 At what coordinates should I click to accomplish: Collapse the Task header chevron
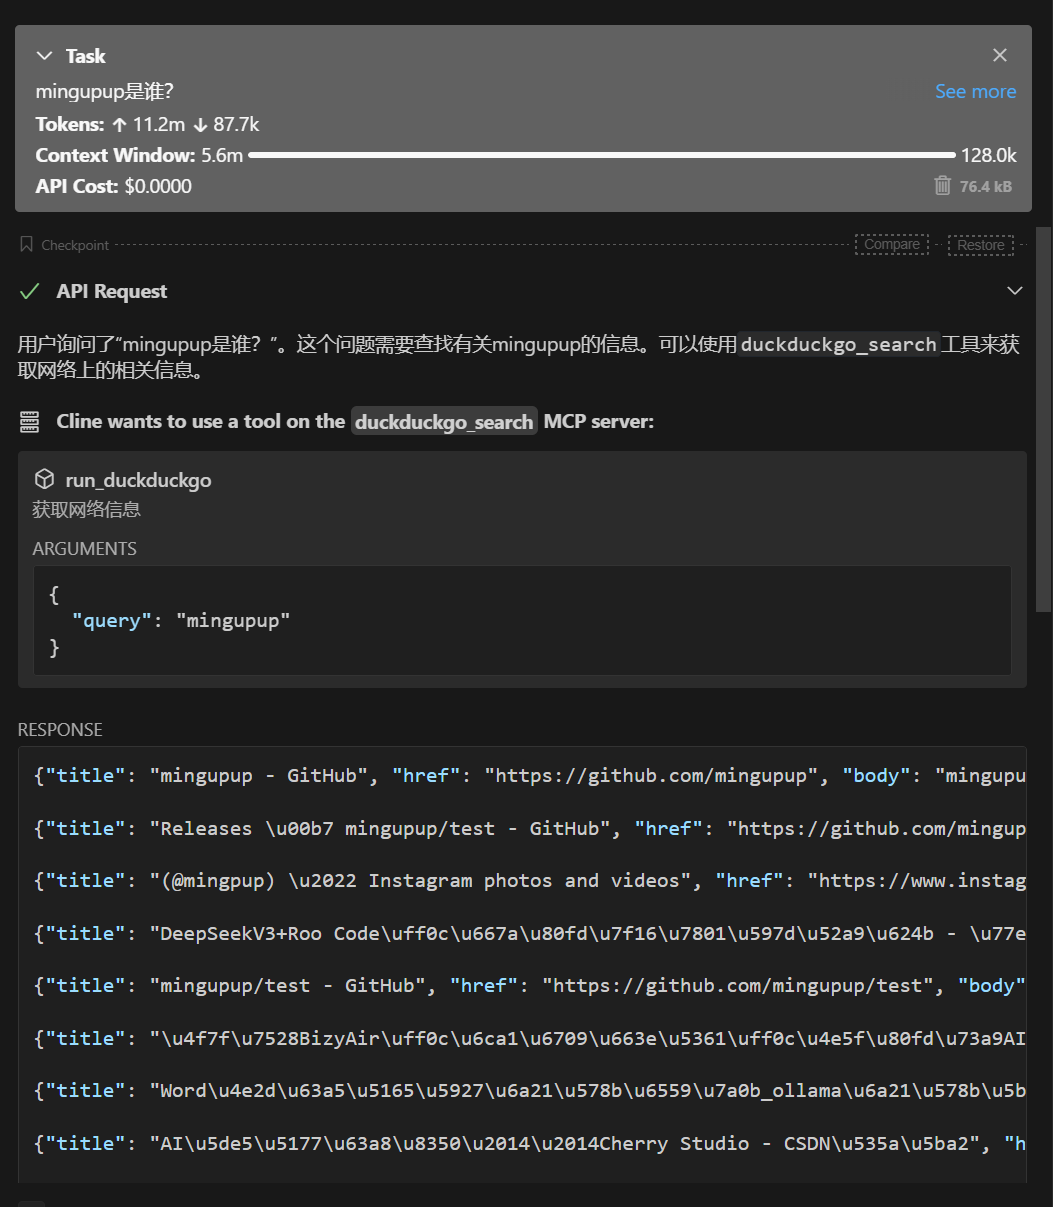[x=44, y=56]
